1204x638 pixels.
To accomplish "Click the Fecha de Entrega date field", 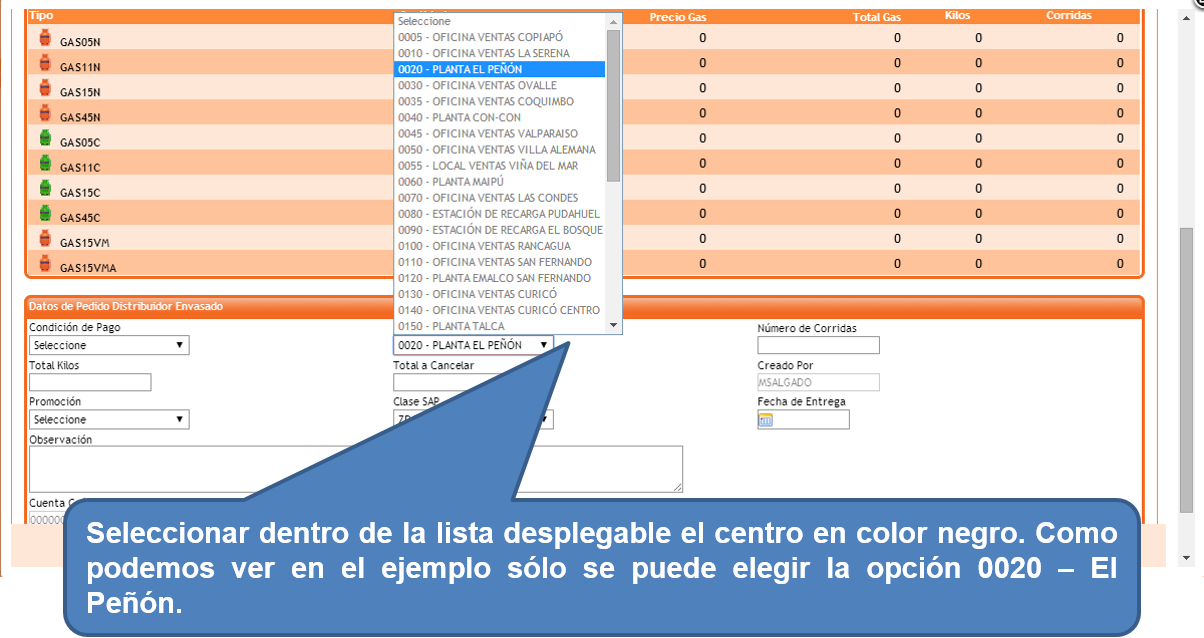I will pos(804,420).
